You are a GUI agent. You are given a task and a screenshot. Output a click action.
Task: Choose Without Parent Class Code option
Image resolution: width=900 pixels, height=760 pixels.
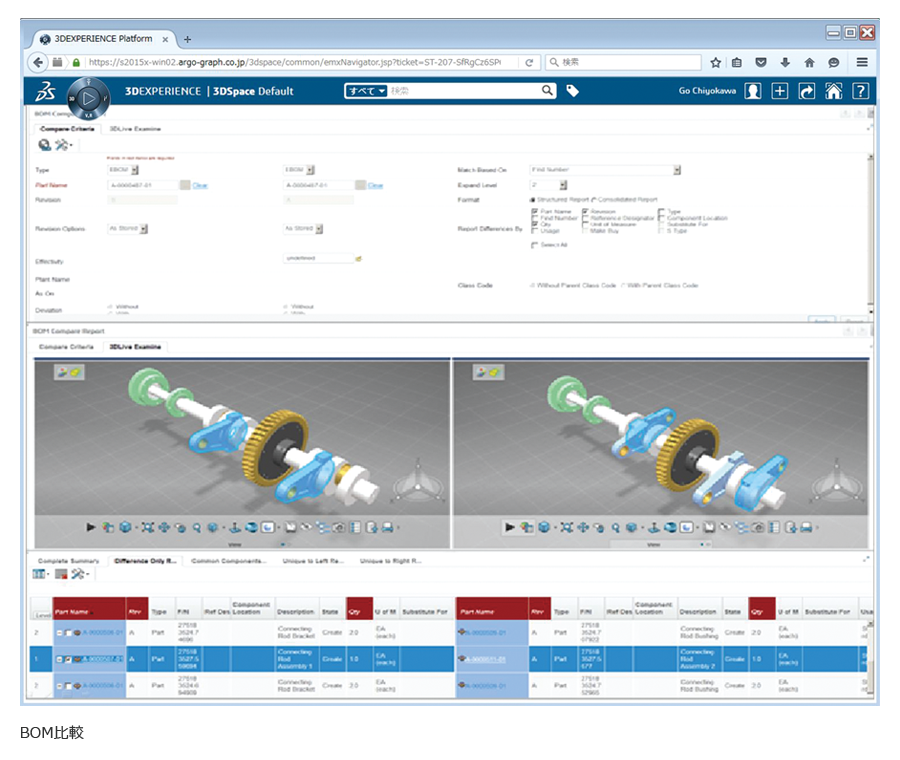click(532, 285)
